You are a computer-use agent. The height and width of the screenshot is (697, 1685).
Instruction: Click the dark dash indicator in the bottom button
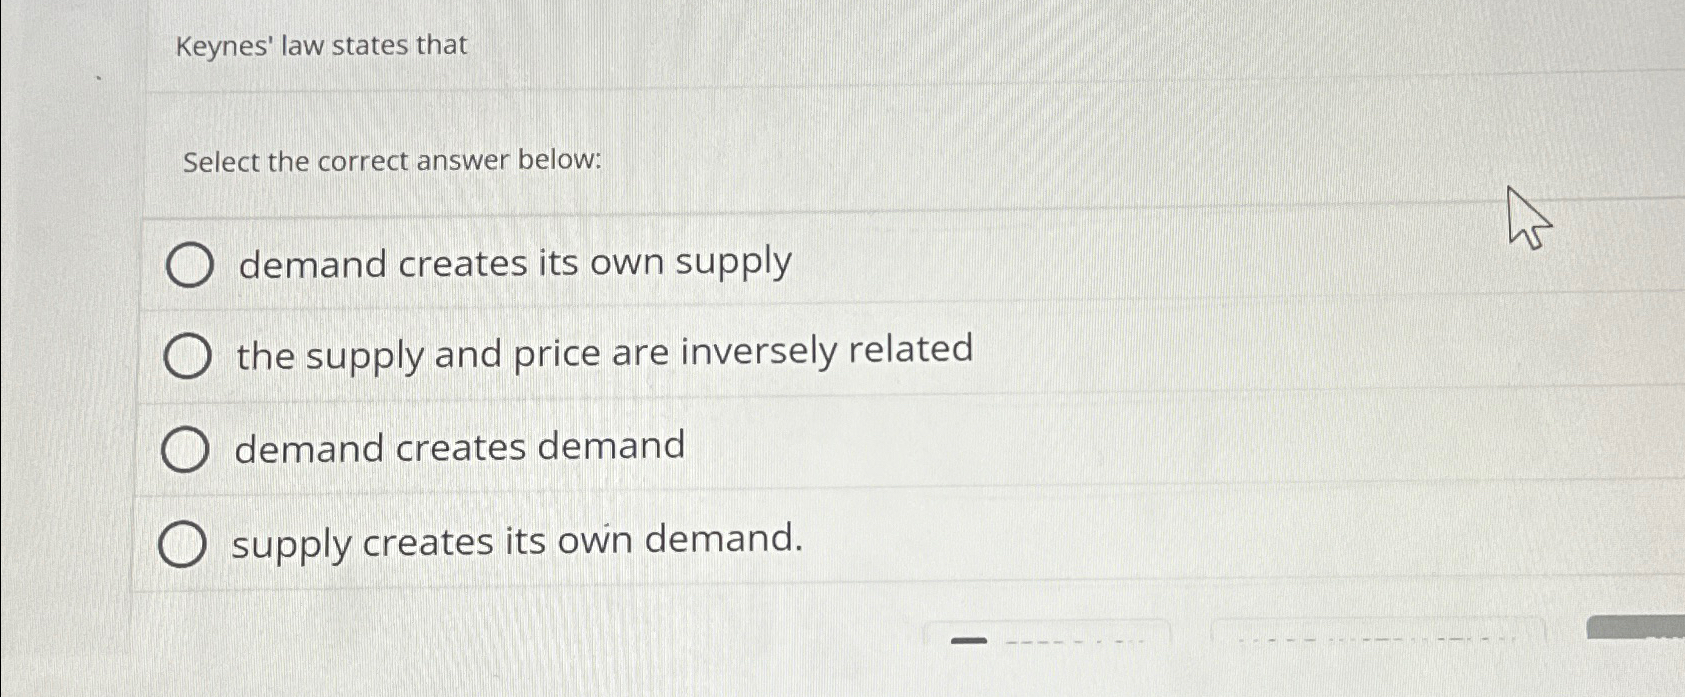tap(966, 640)
